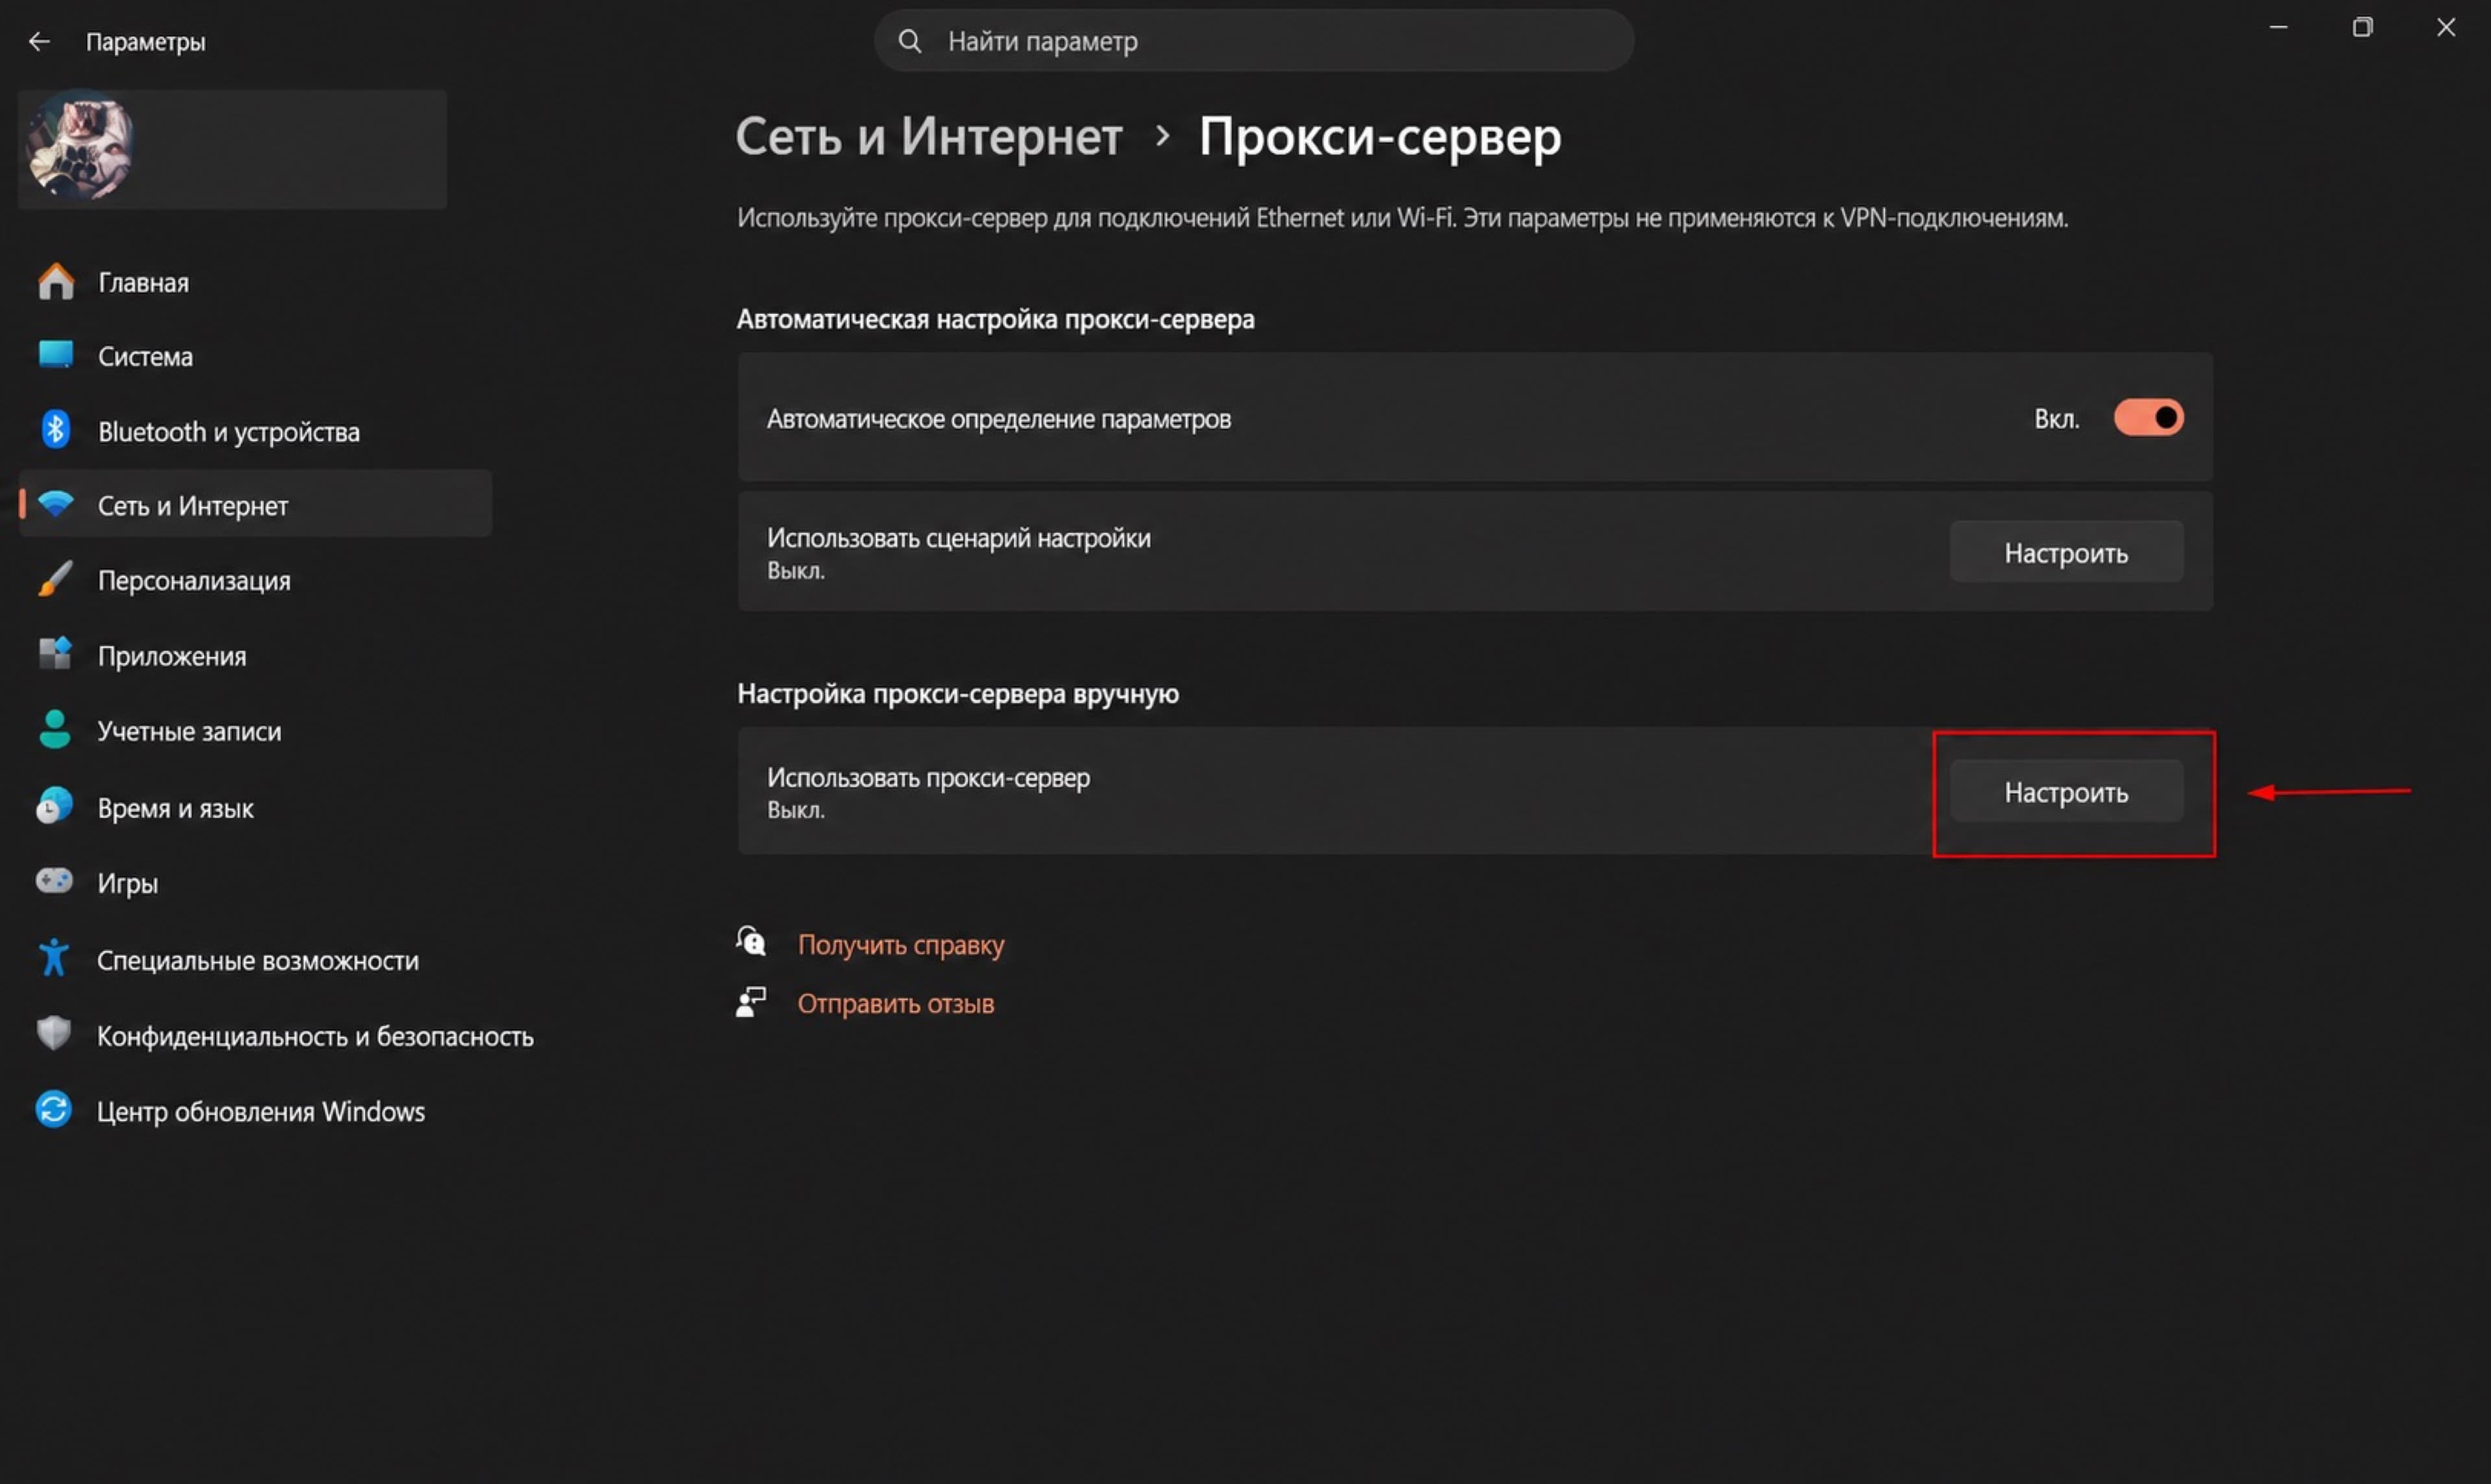Image resolution: width=2491 pixels, height=1484 pixels.
Task: Click the Использовать прокси-сервер label
Action: (928, 777)
